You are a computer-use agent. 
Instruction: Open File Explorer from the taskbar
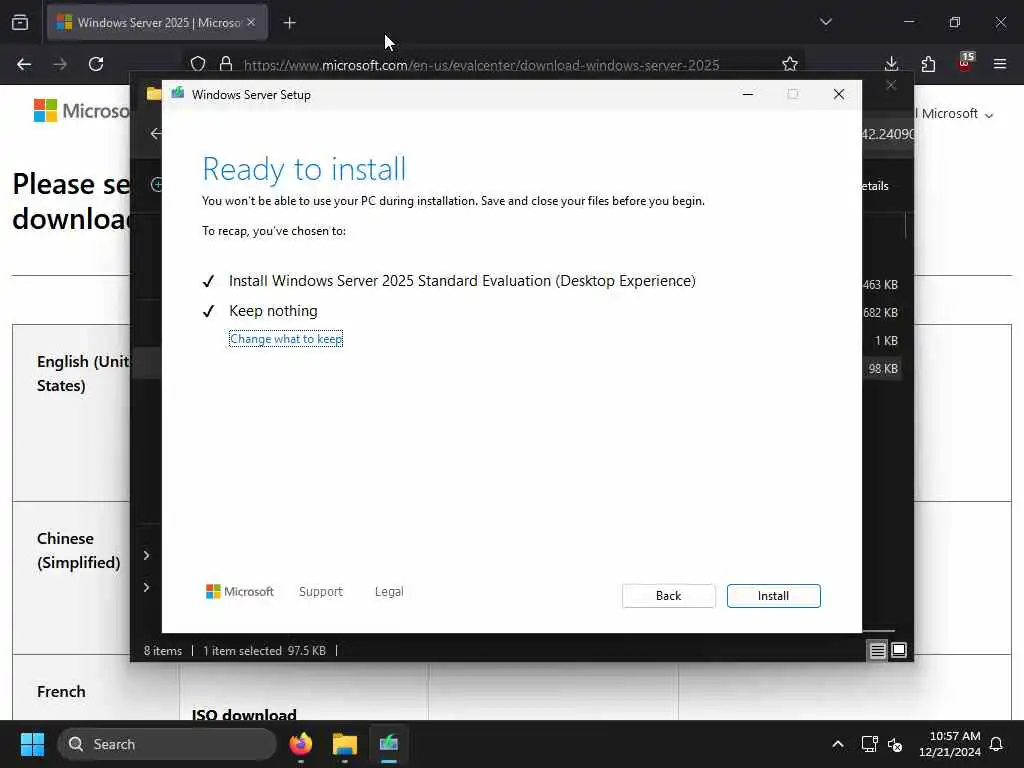pyautogui.click(x=345, y=744)
